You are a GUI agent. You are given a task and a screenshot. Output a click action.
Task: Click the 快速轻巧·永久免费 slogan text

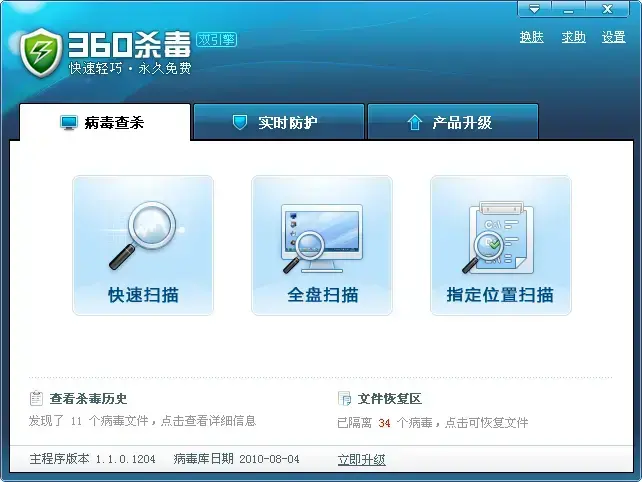pyautogui.click(x=130, y=68)
